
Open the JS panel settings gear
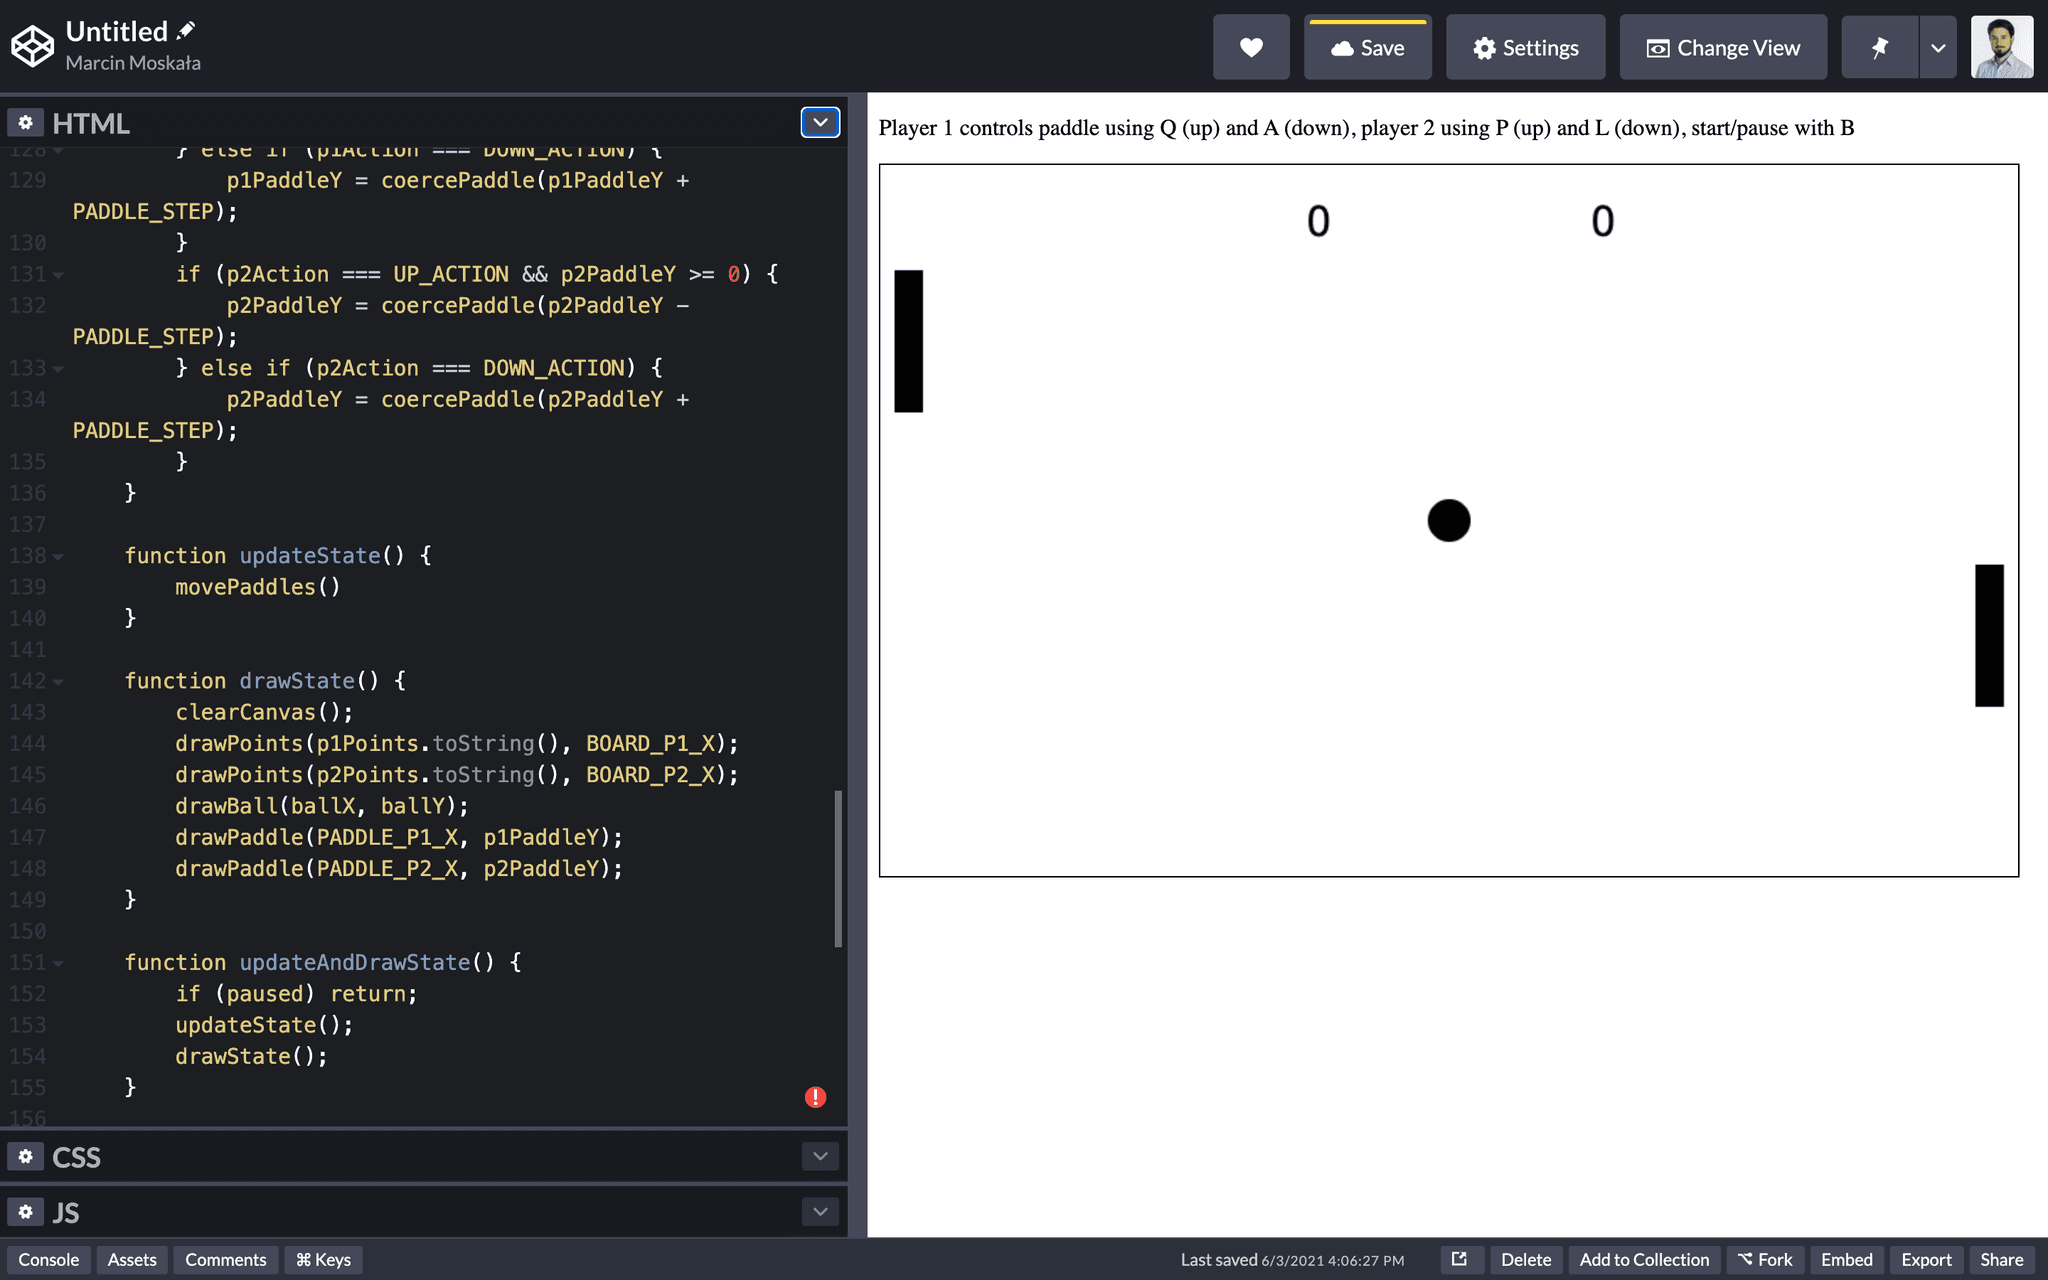click(x=25, y=1211)
